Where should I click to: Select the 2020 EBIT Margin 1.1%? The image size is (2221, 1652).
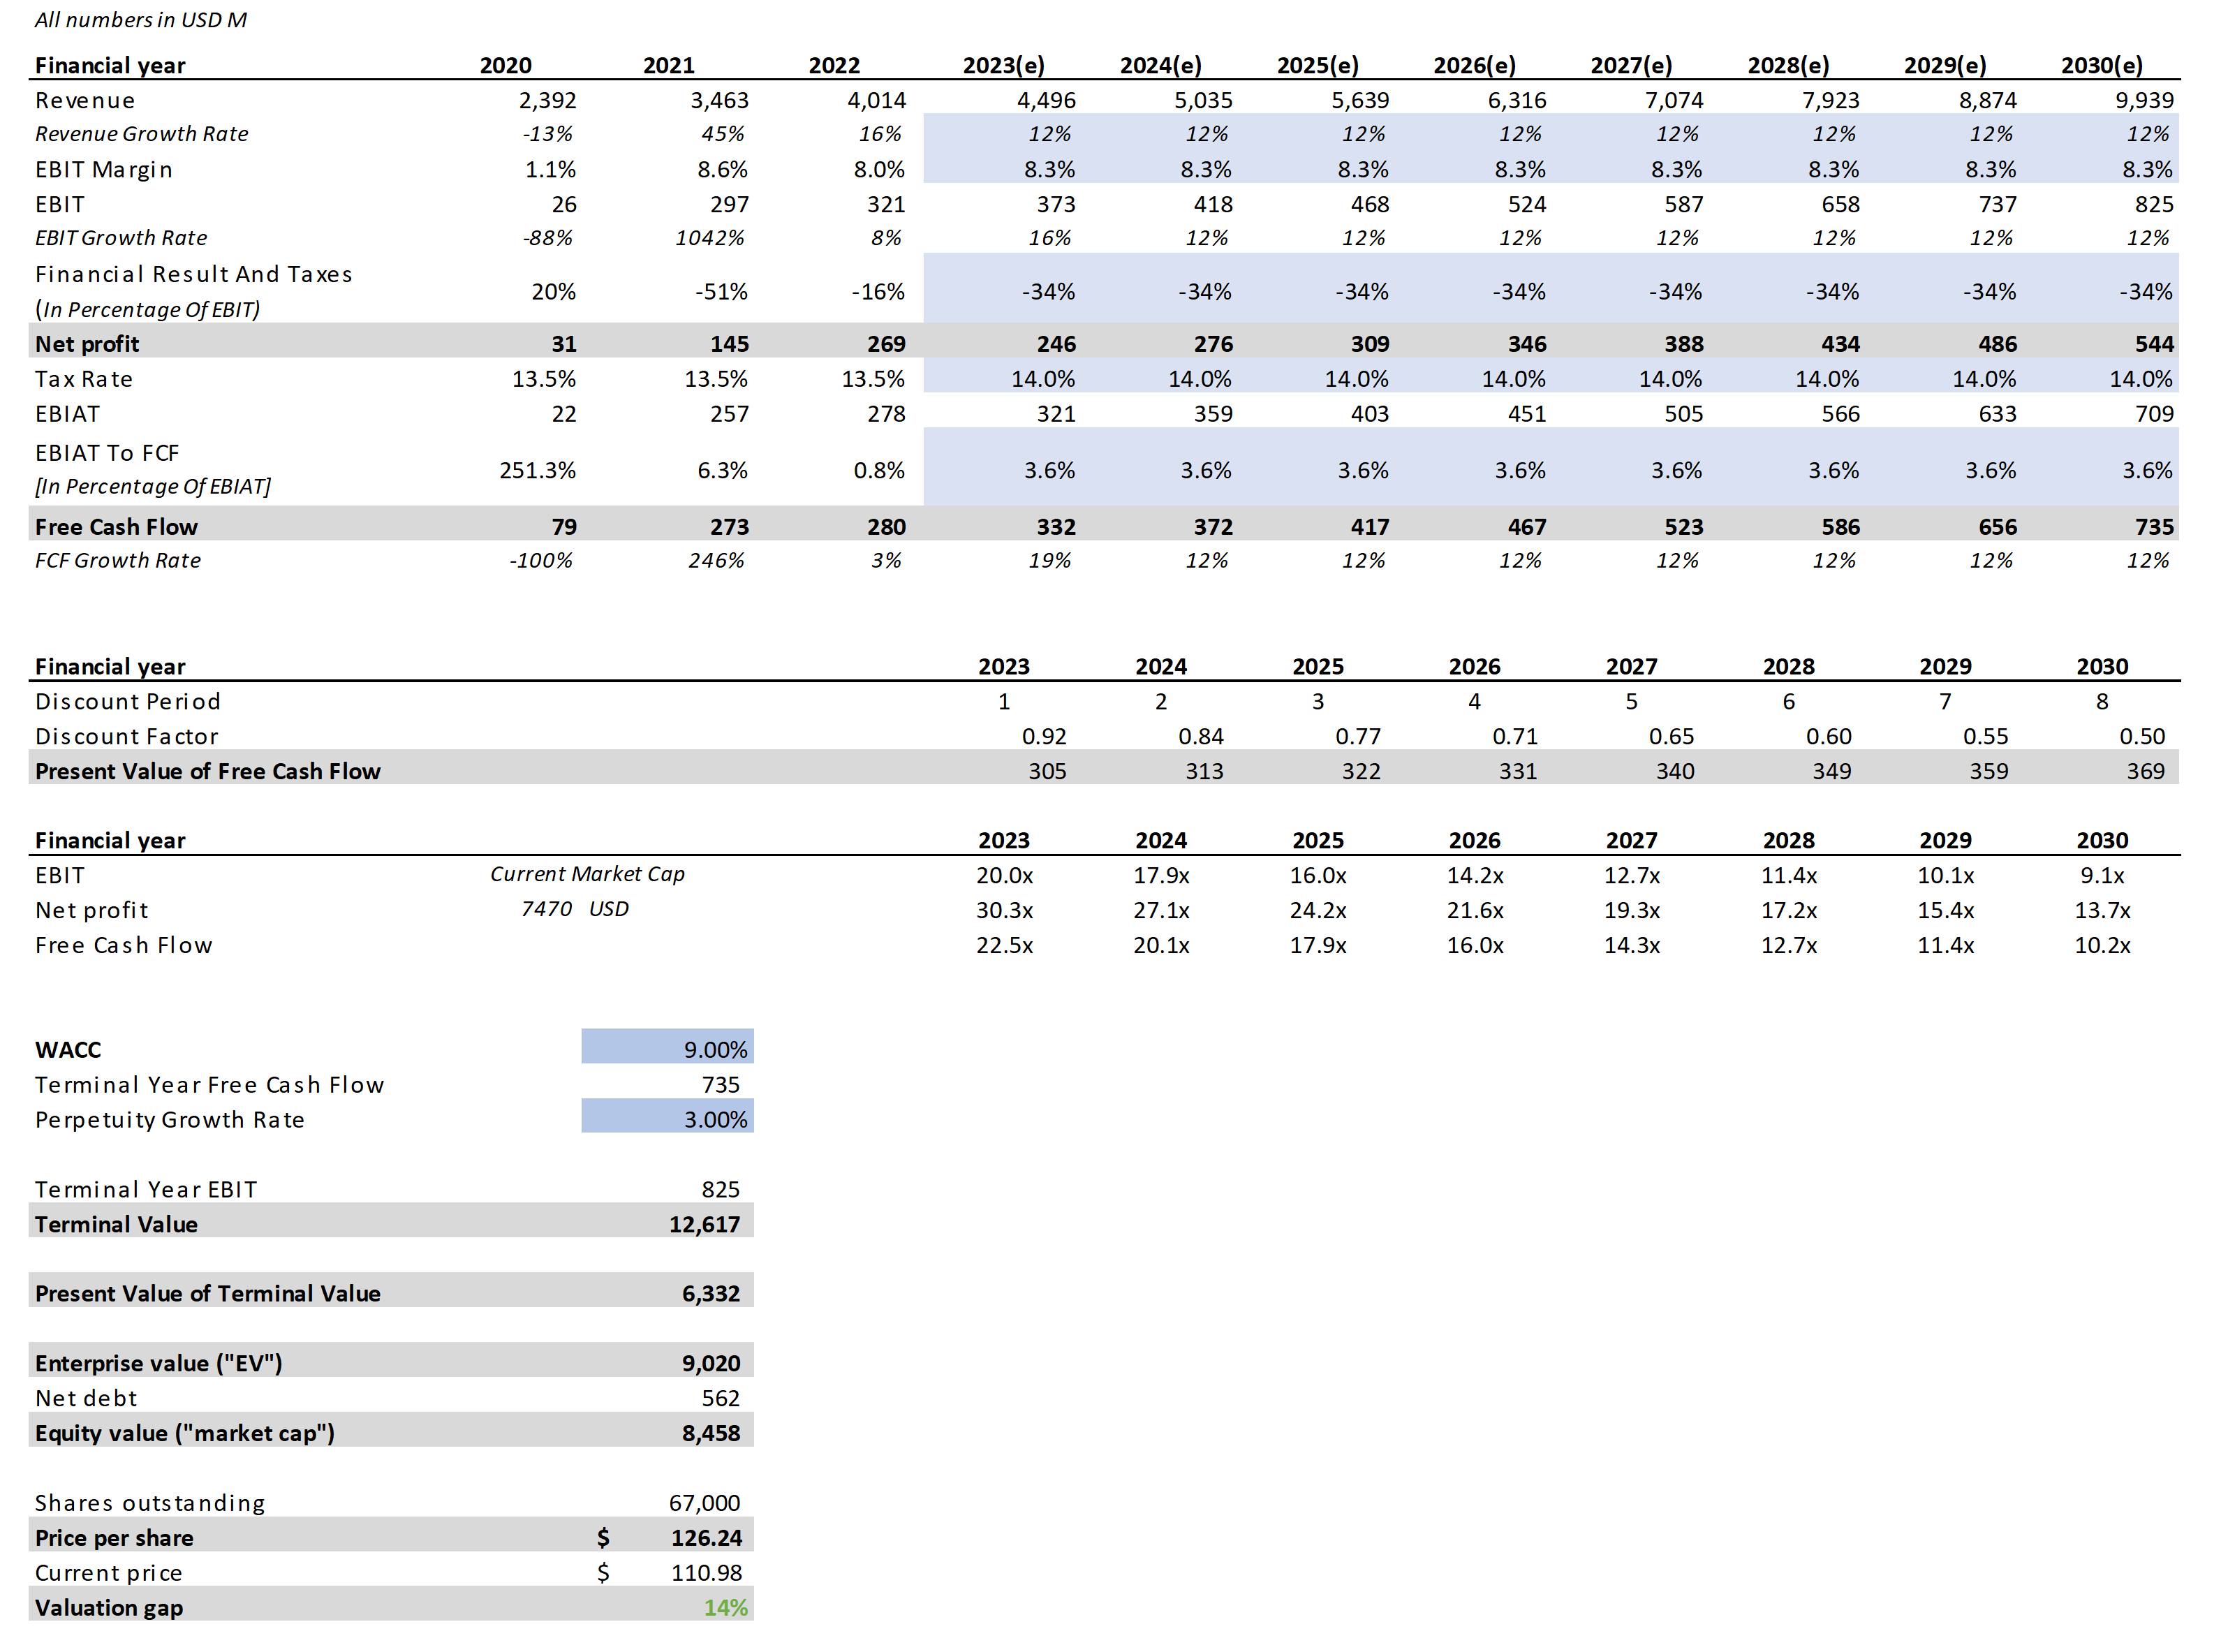click(x=550, y=169)
